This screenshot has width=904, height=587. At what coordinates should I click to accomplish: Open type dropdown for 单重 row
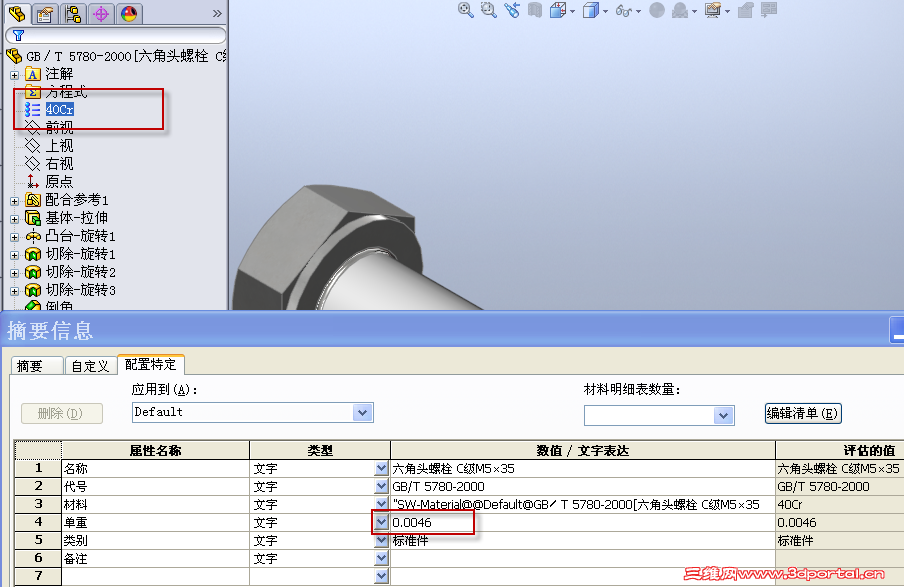381,522
